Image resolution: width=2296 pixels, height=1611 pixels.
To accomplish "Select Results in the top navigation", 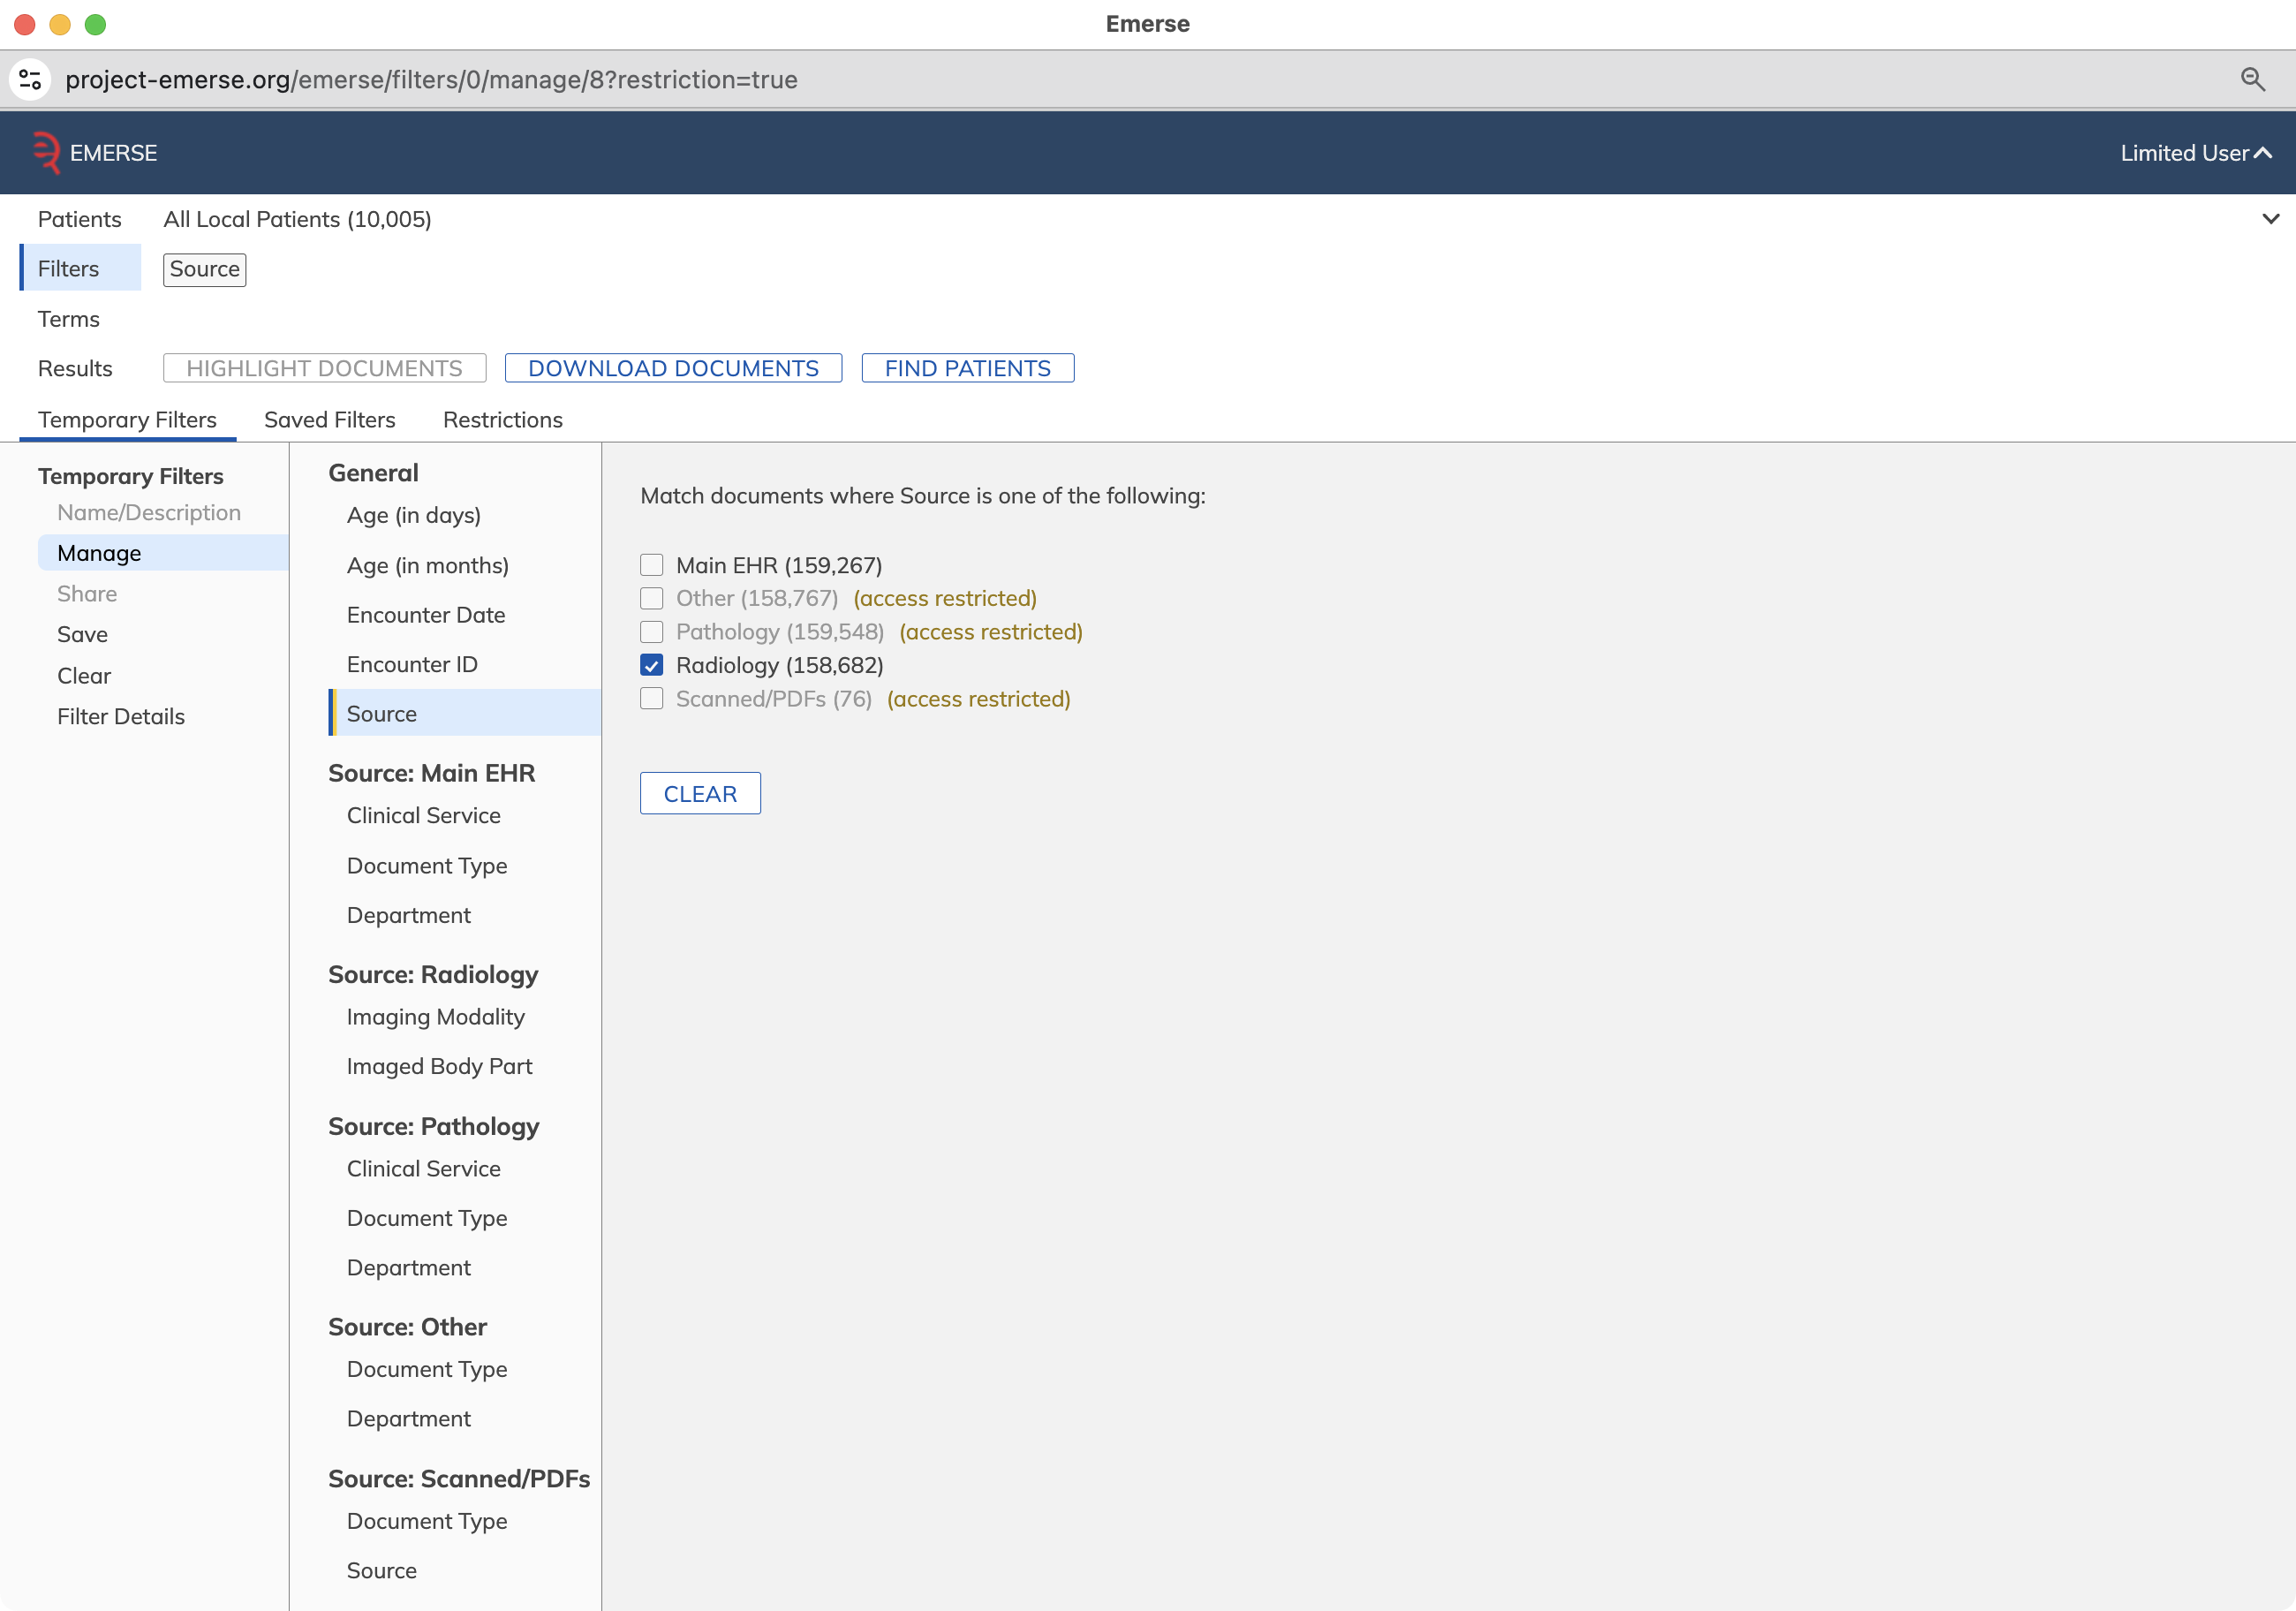I will [75, 368].
